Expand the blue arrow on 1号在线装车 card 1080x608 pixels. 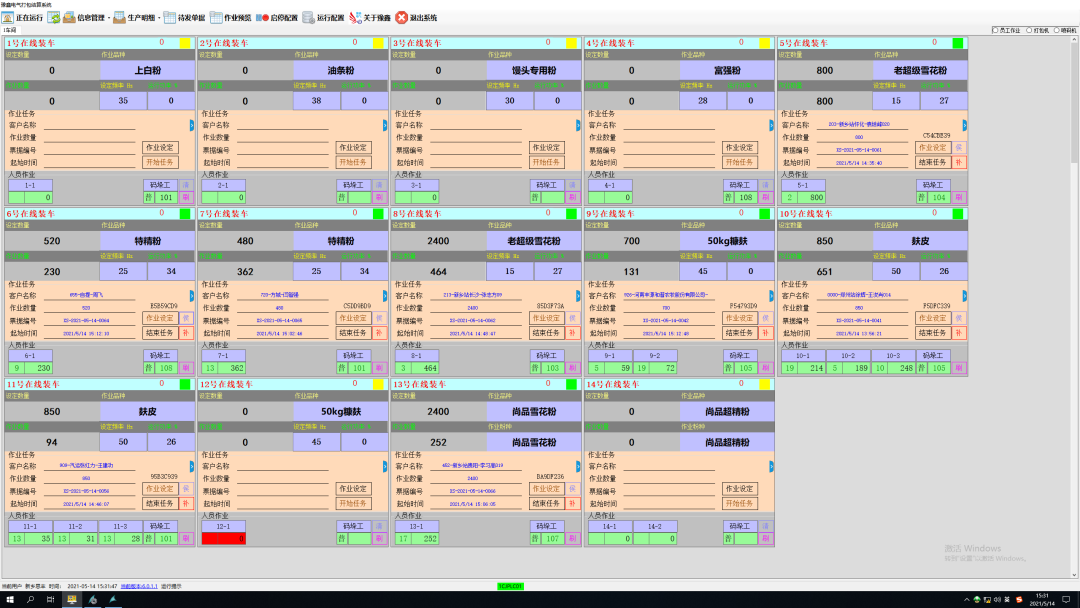191,125
